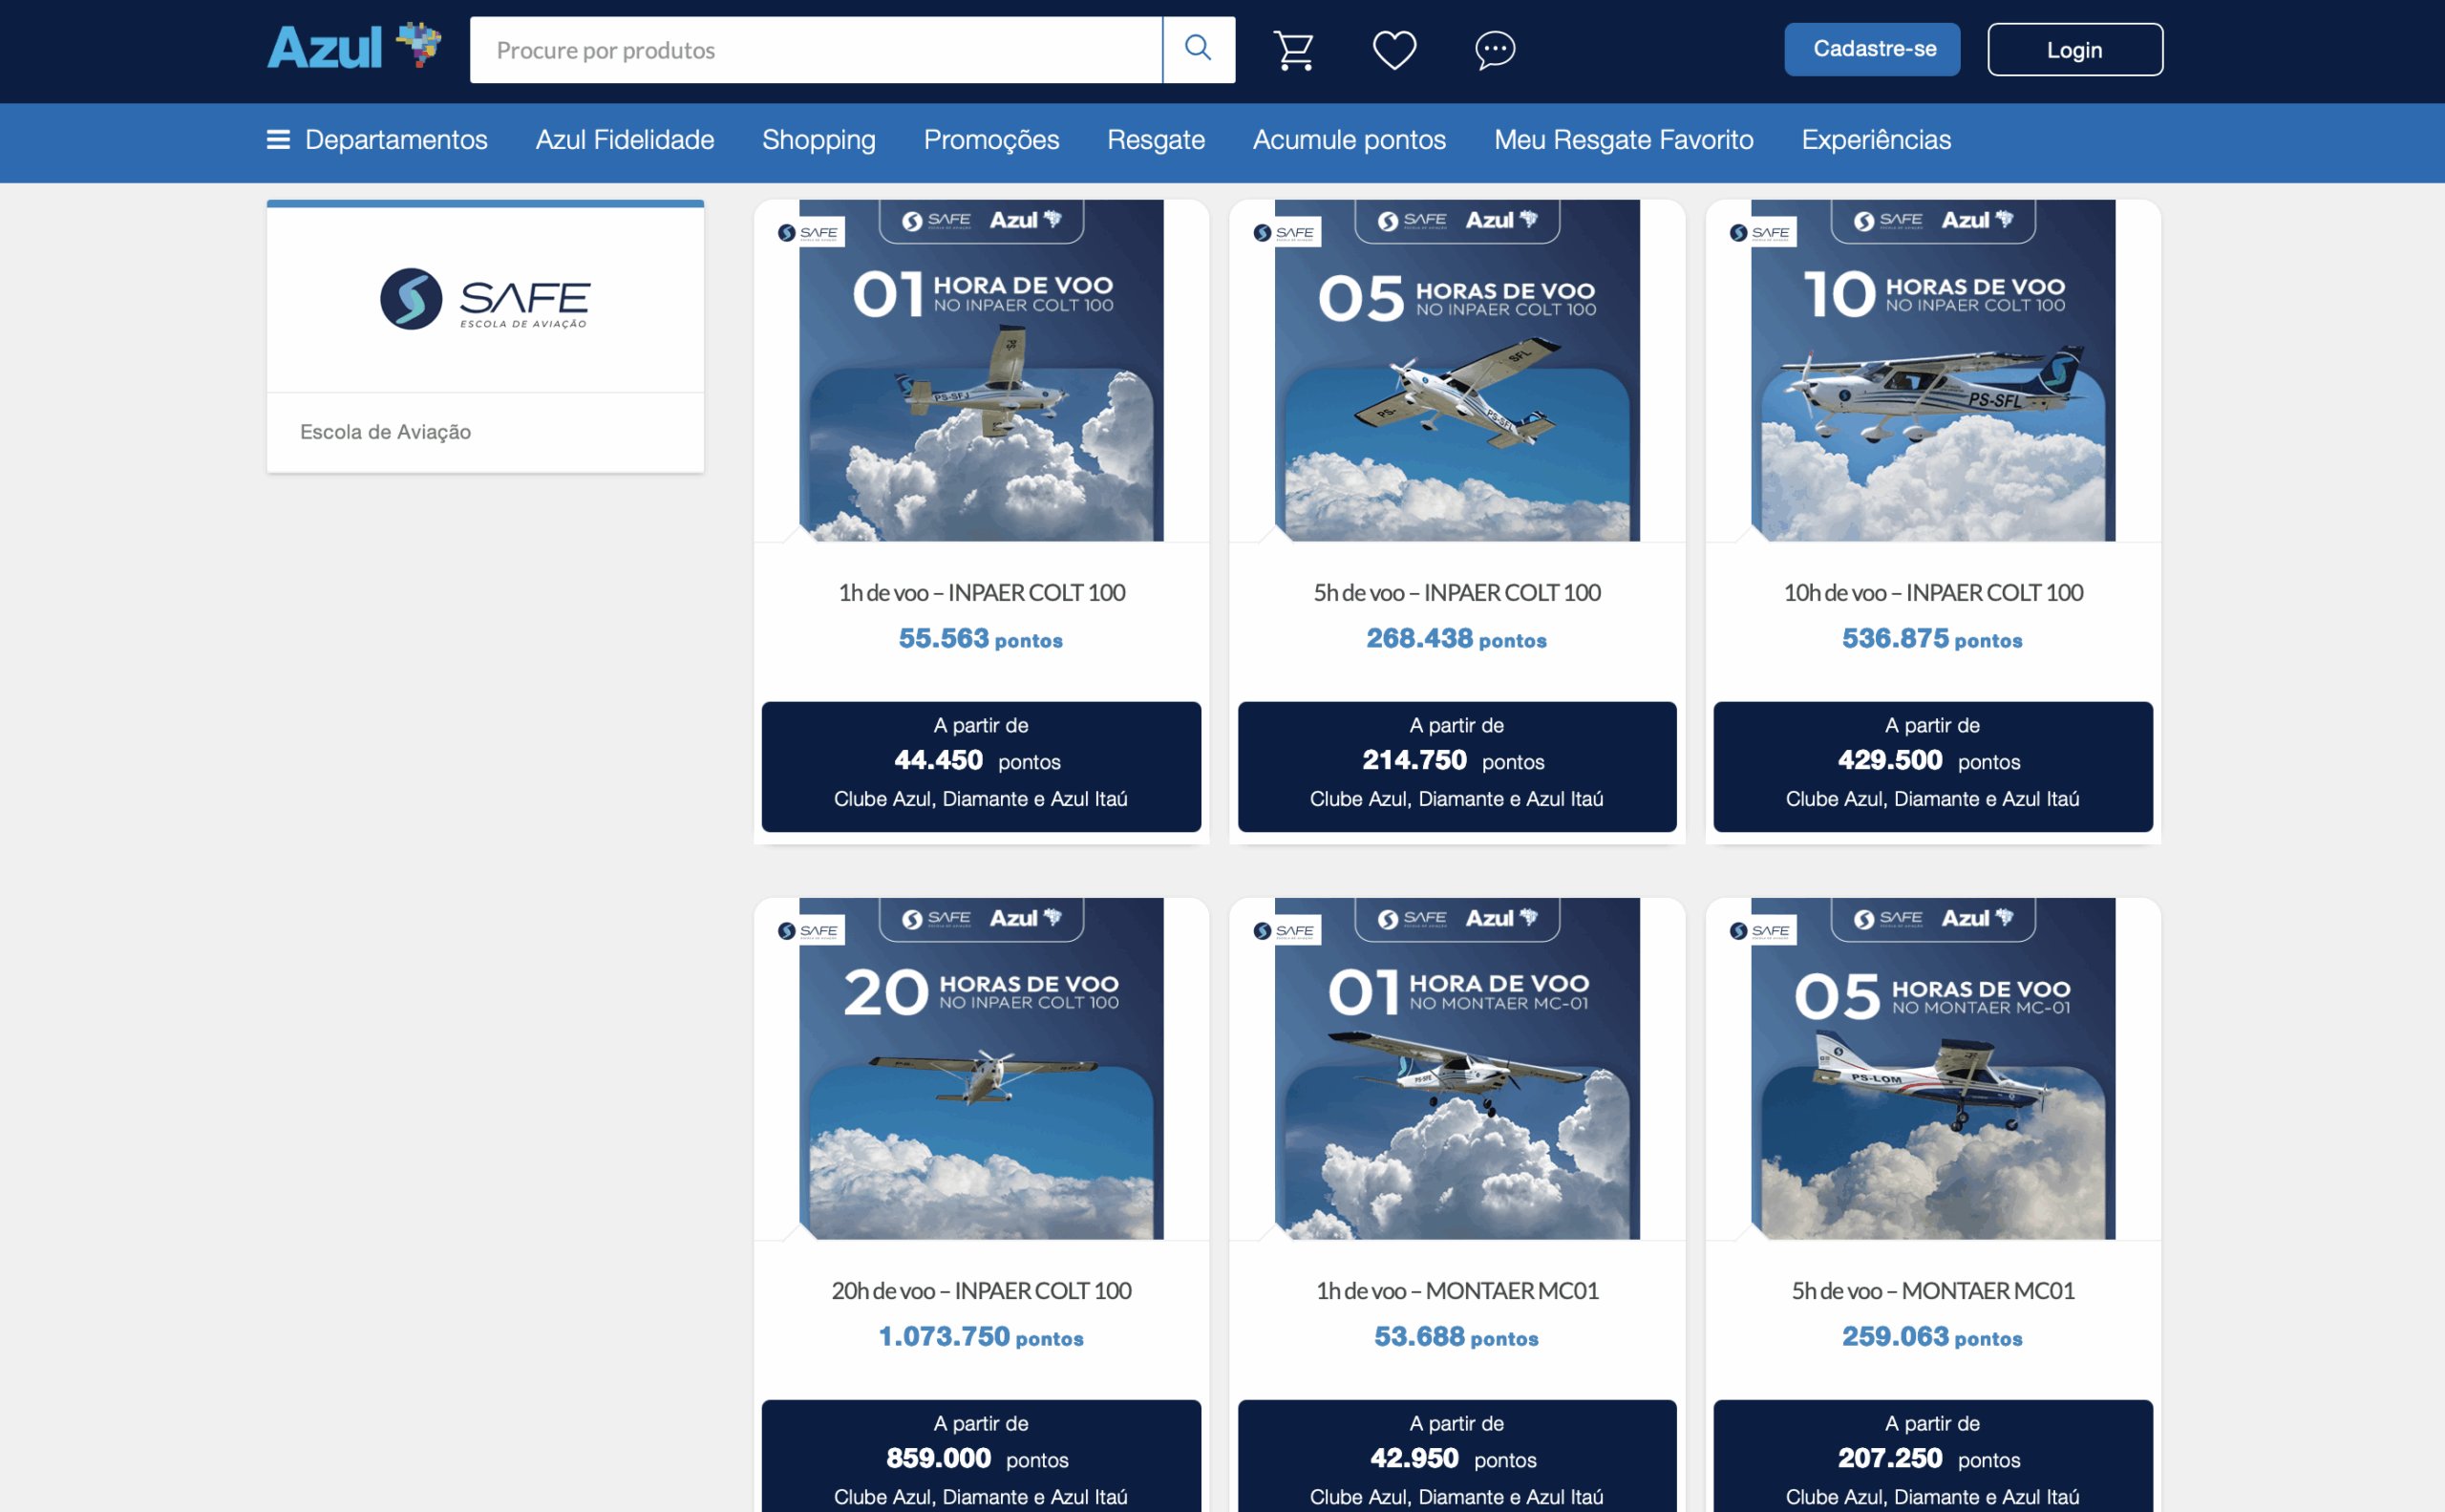
Task: Click title 5h de voo – INPAER COLT 100
Action: pos(1457,593)
